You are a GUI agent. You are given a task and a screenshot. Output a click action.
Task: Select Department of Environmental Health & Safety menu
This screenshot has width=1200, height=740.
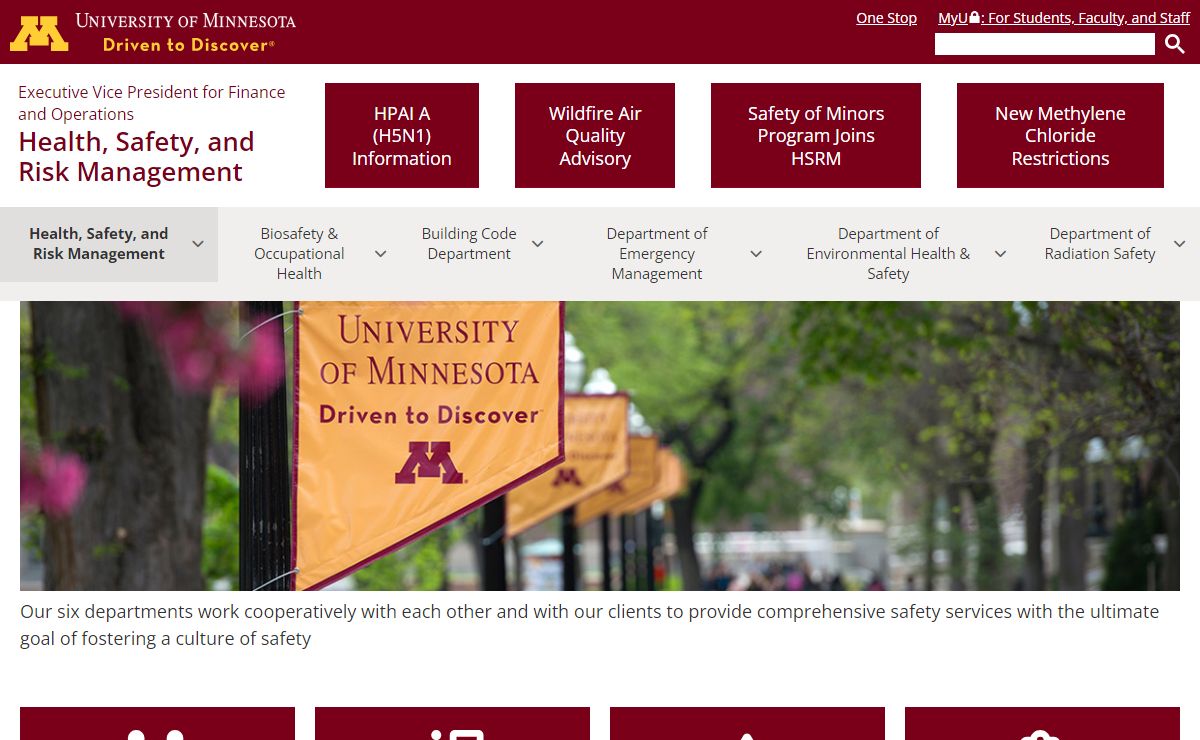click(x=888, y=254)
